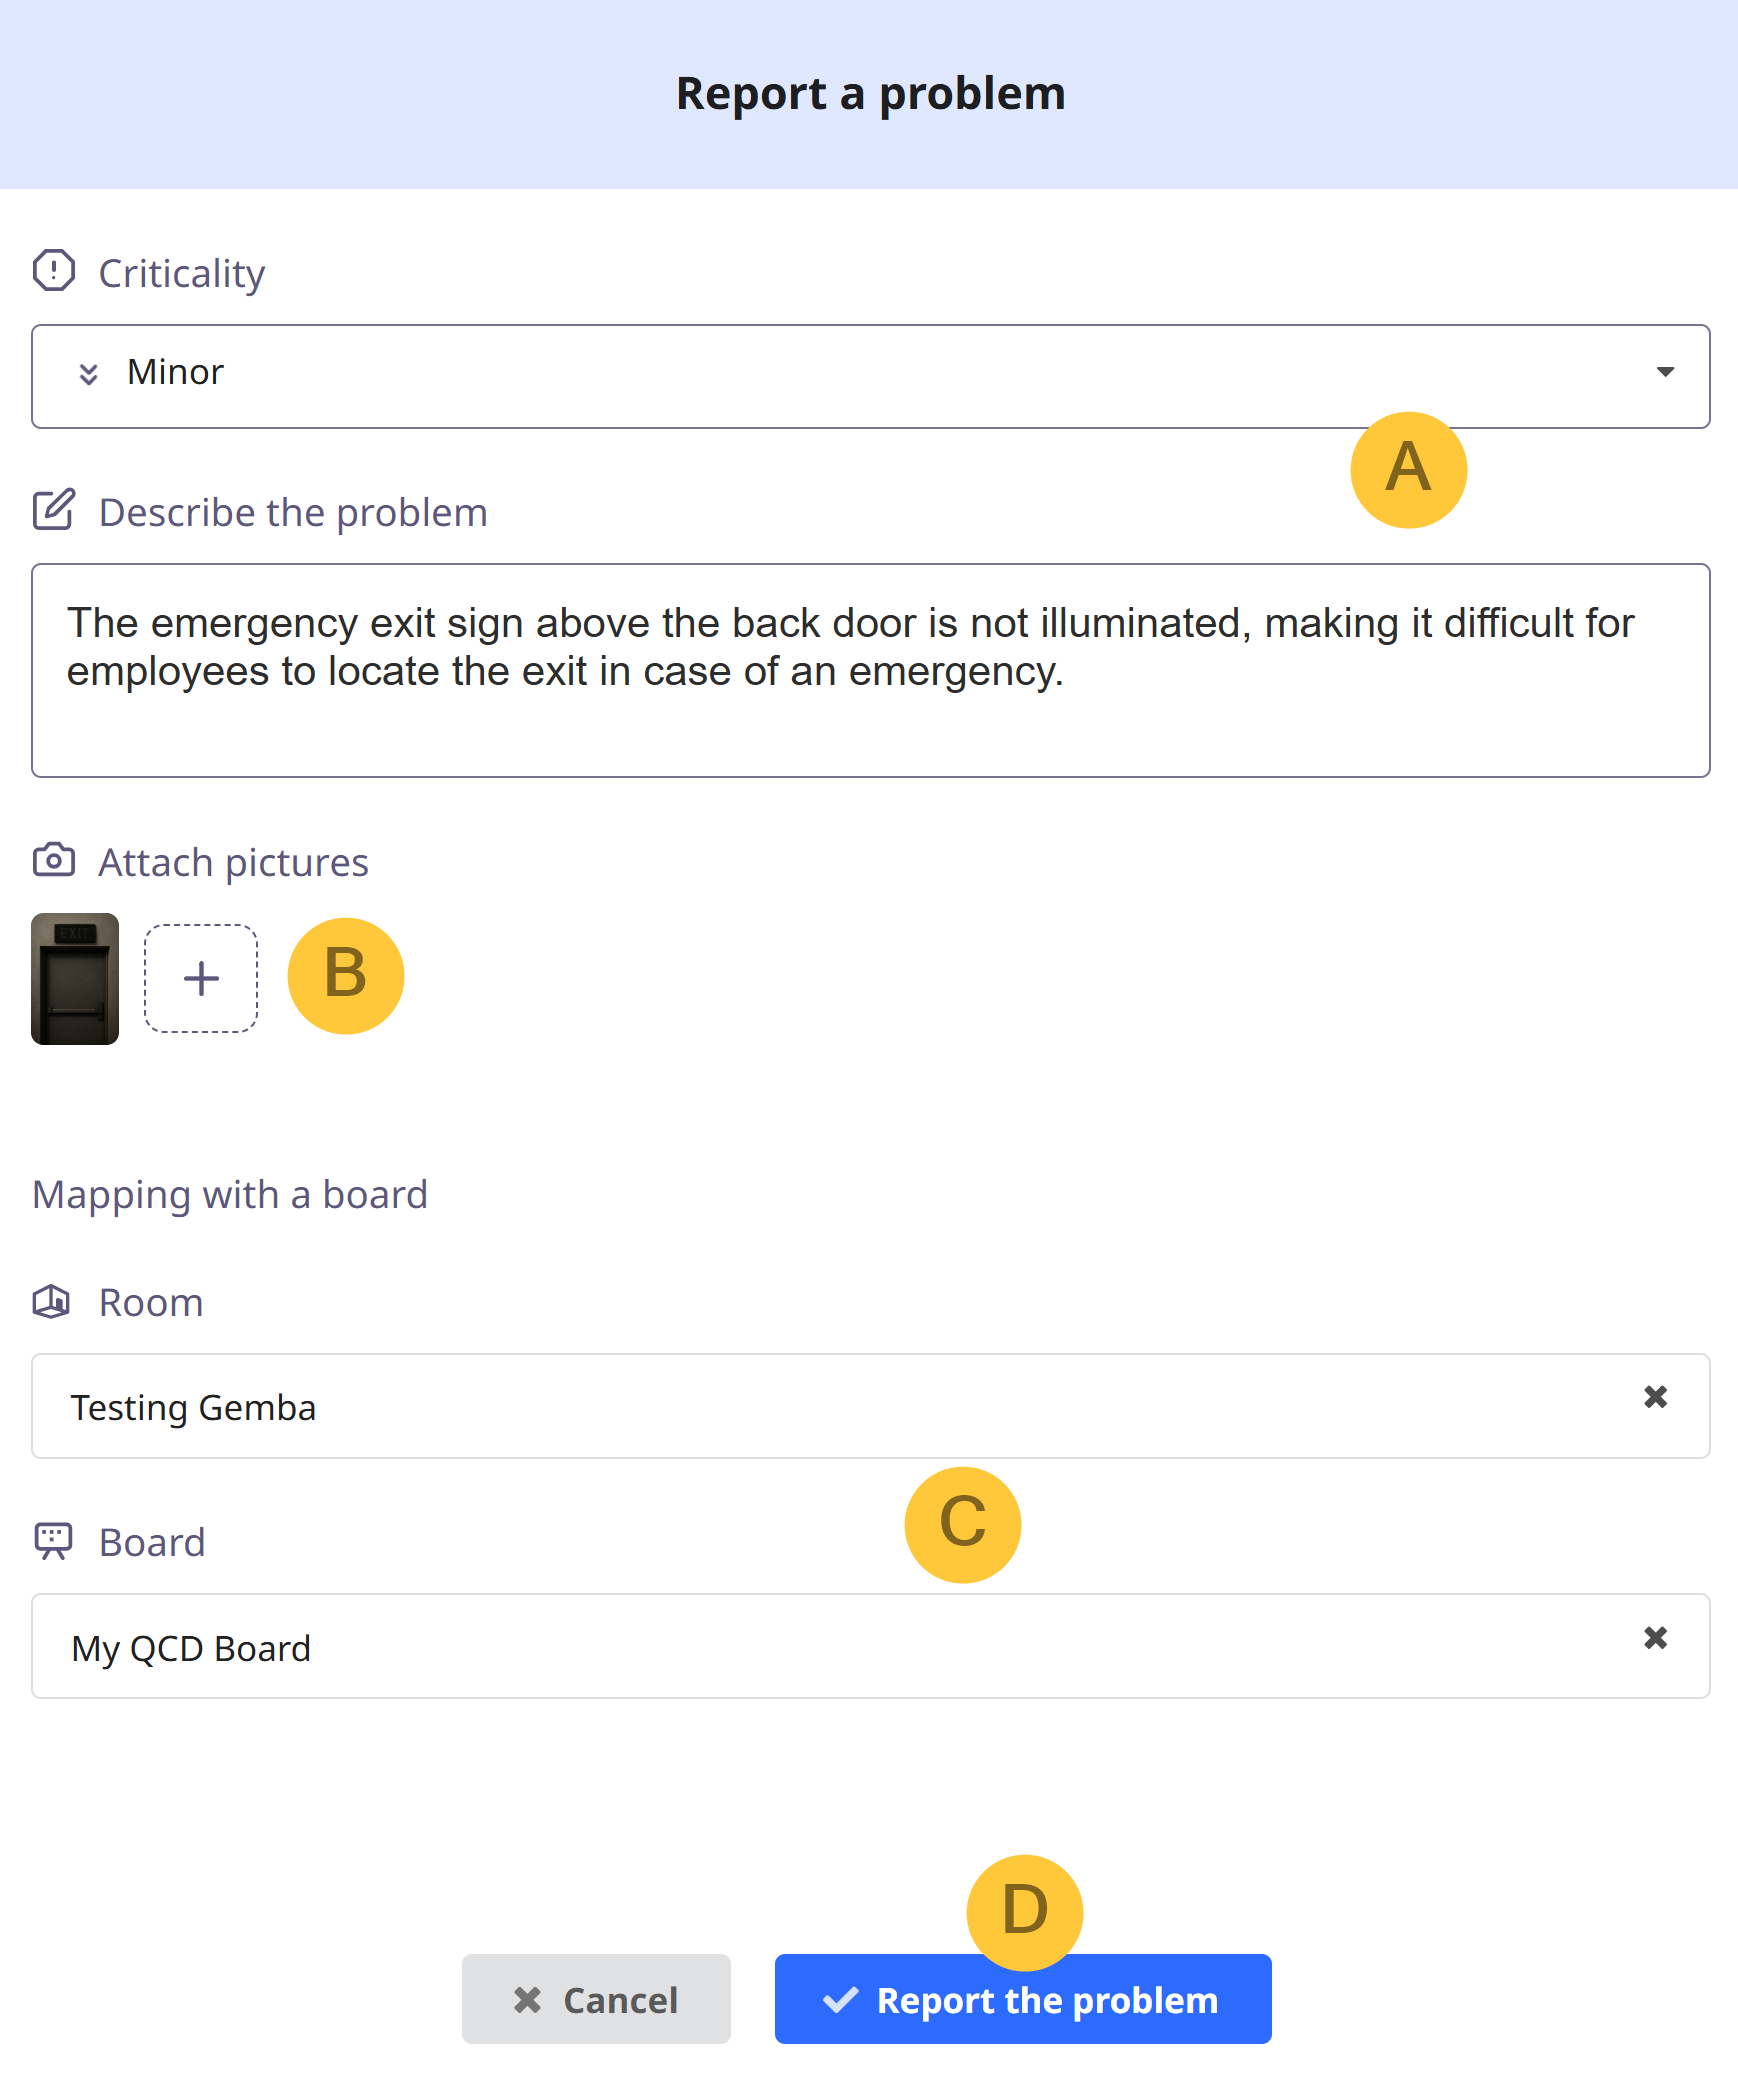This screenshot has width=1738, height=2073.
Task: Click the double chevron icon beside Minor
Action: (x=88, y=373)
